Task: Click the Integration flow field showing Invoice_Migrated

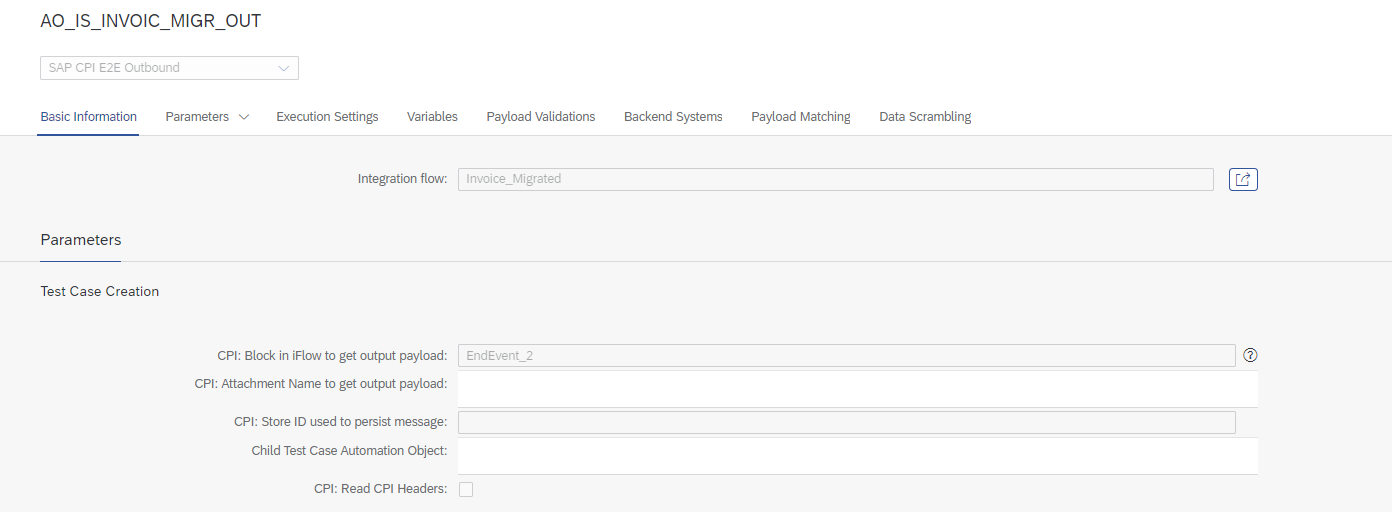Action: coord(835,179)
